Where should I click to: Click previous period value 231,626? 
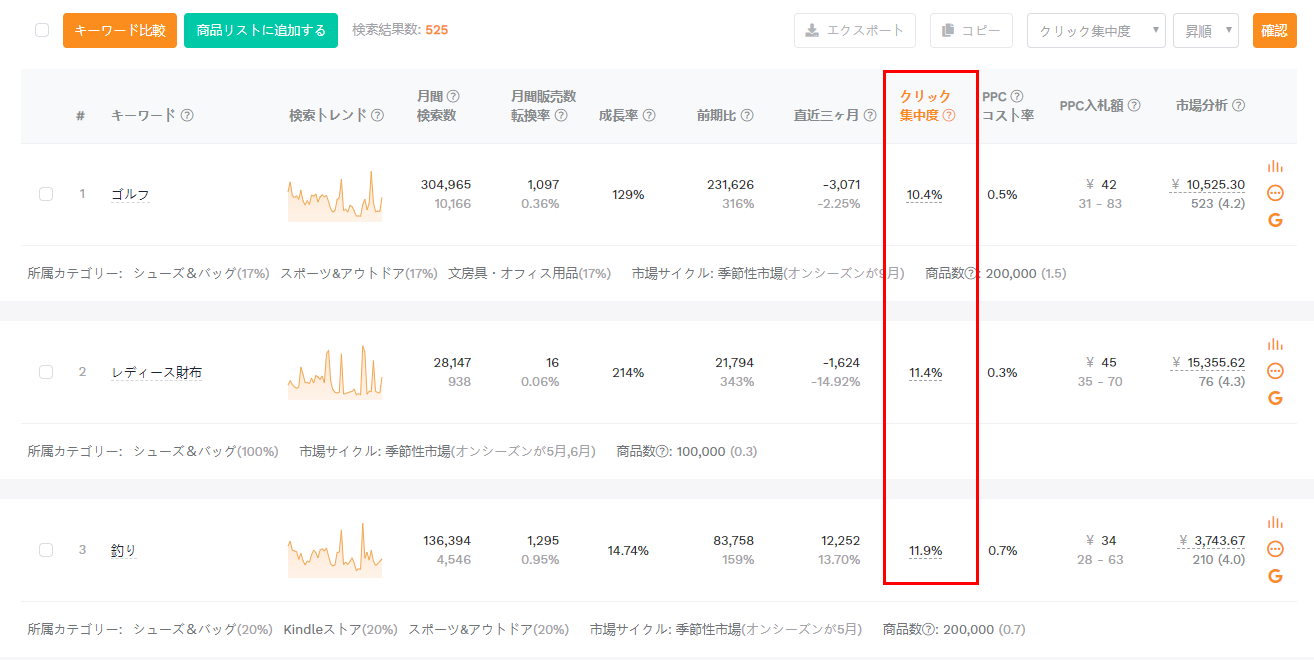point(730,184)
